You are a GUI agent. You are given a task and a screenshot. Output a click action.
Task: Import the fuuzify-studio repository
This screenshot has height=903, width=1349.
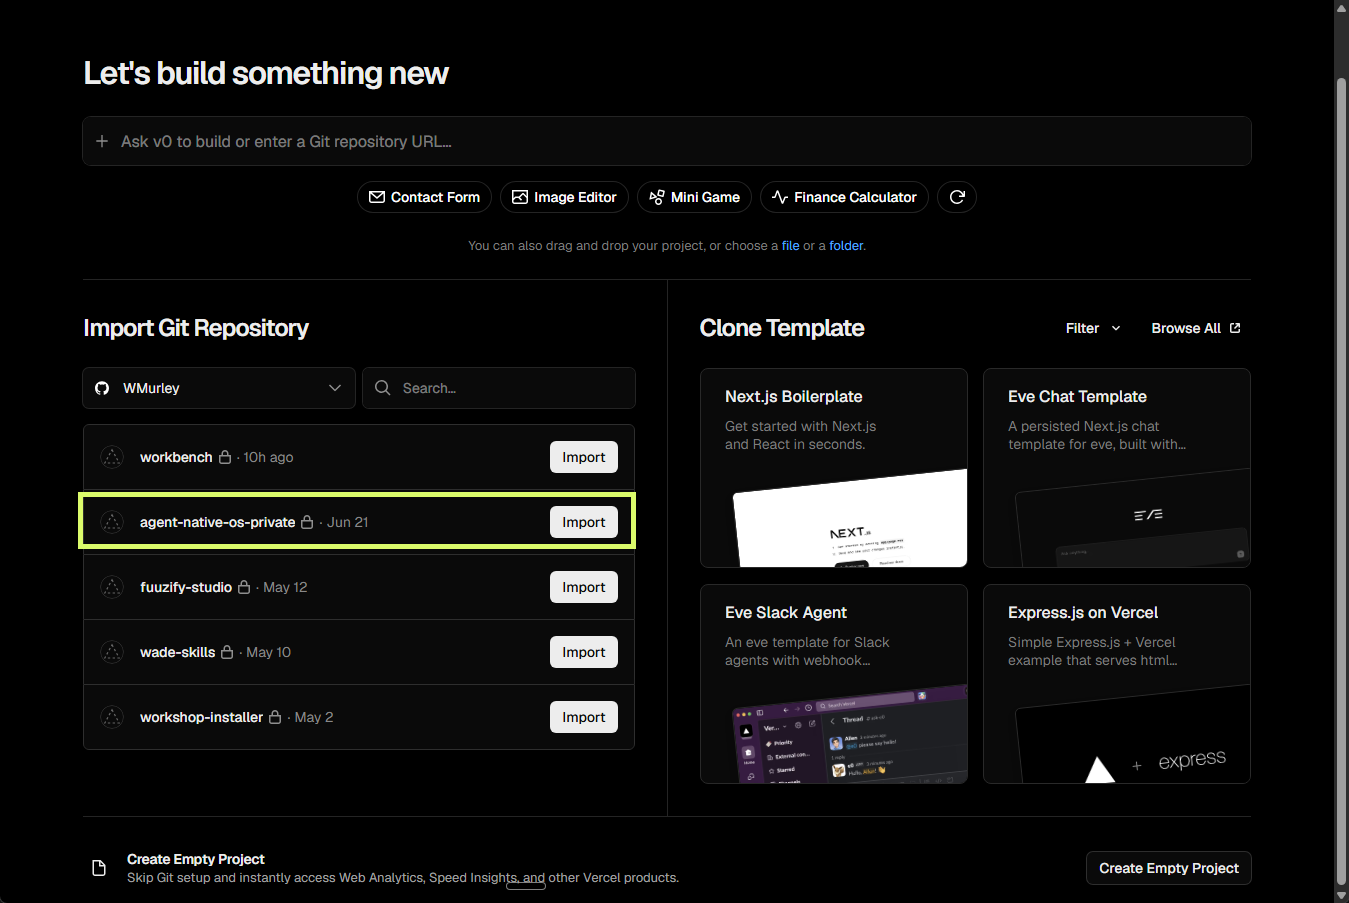click(584, 587)
